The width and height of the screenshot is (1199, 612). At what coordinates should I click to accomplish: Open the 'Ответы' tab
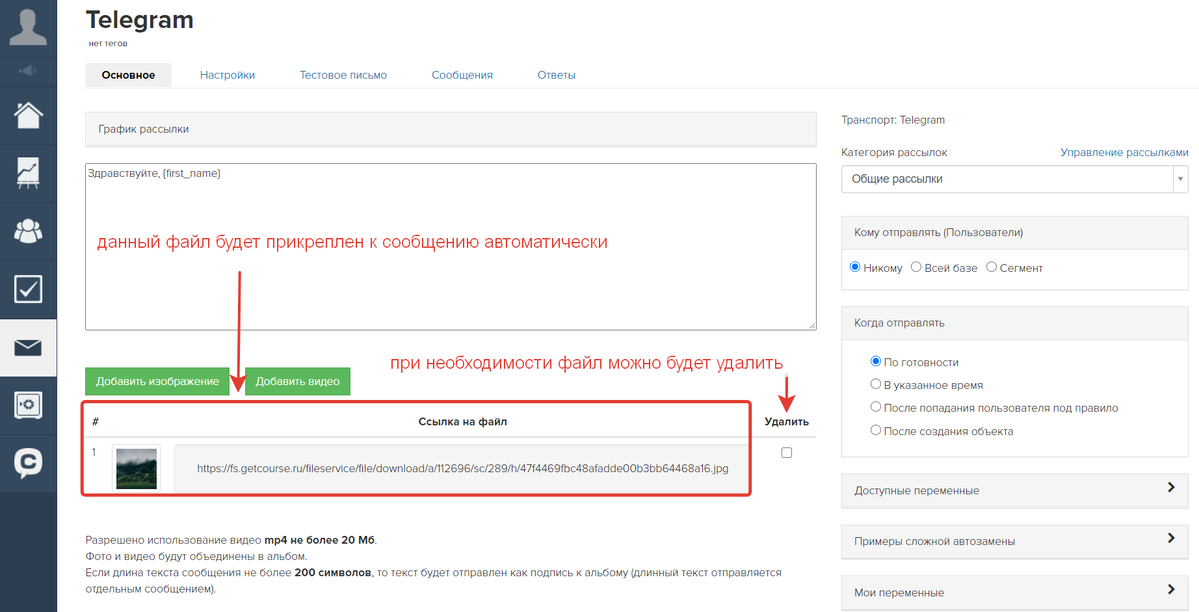coord(556,75)
